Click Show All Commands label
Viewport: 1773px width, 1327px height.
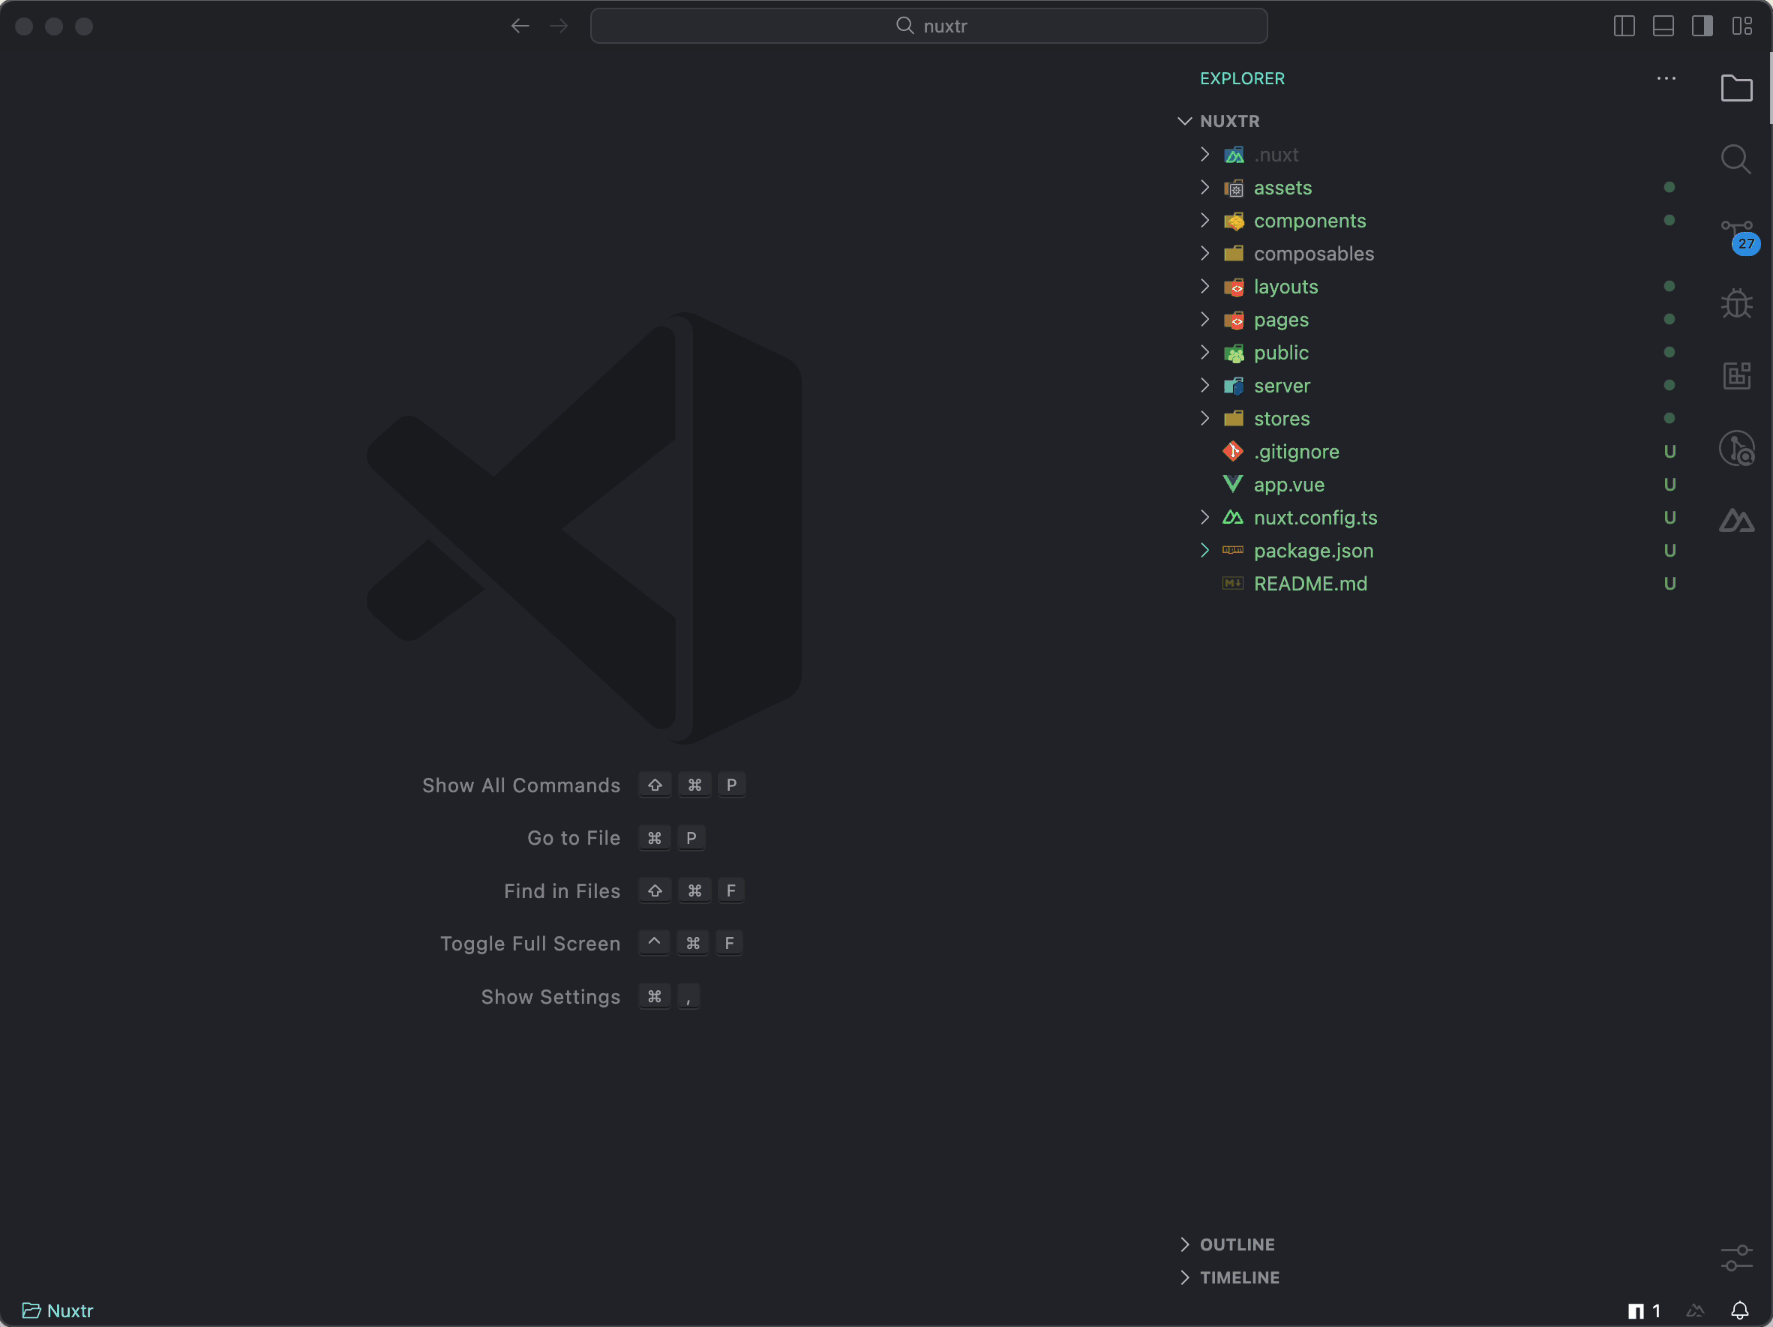(521, 785)
